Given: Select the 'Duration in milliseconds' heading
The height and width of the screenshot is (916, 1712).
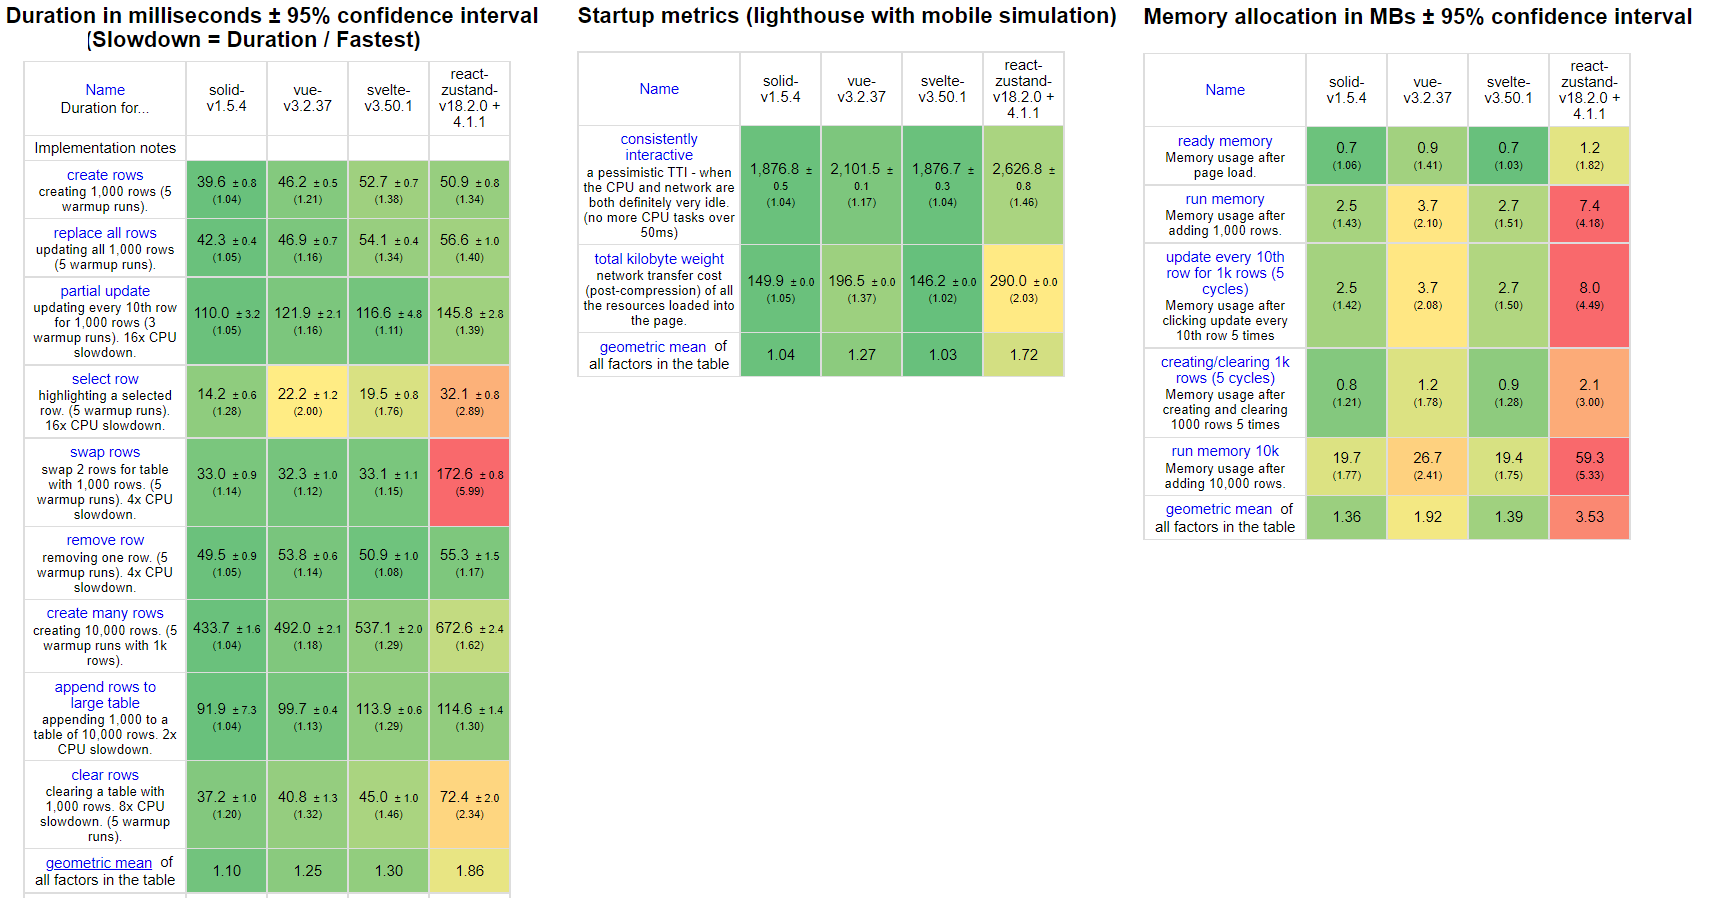Looking at the screenshot, I should 272,28.
